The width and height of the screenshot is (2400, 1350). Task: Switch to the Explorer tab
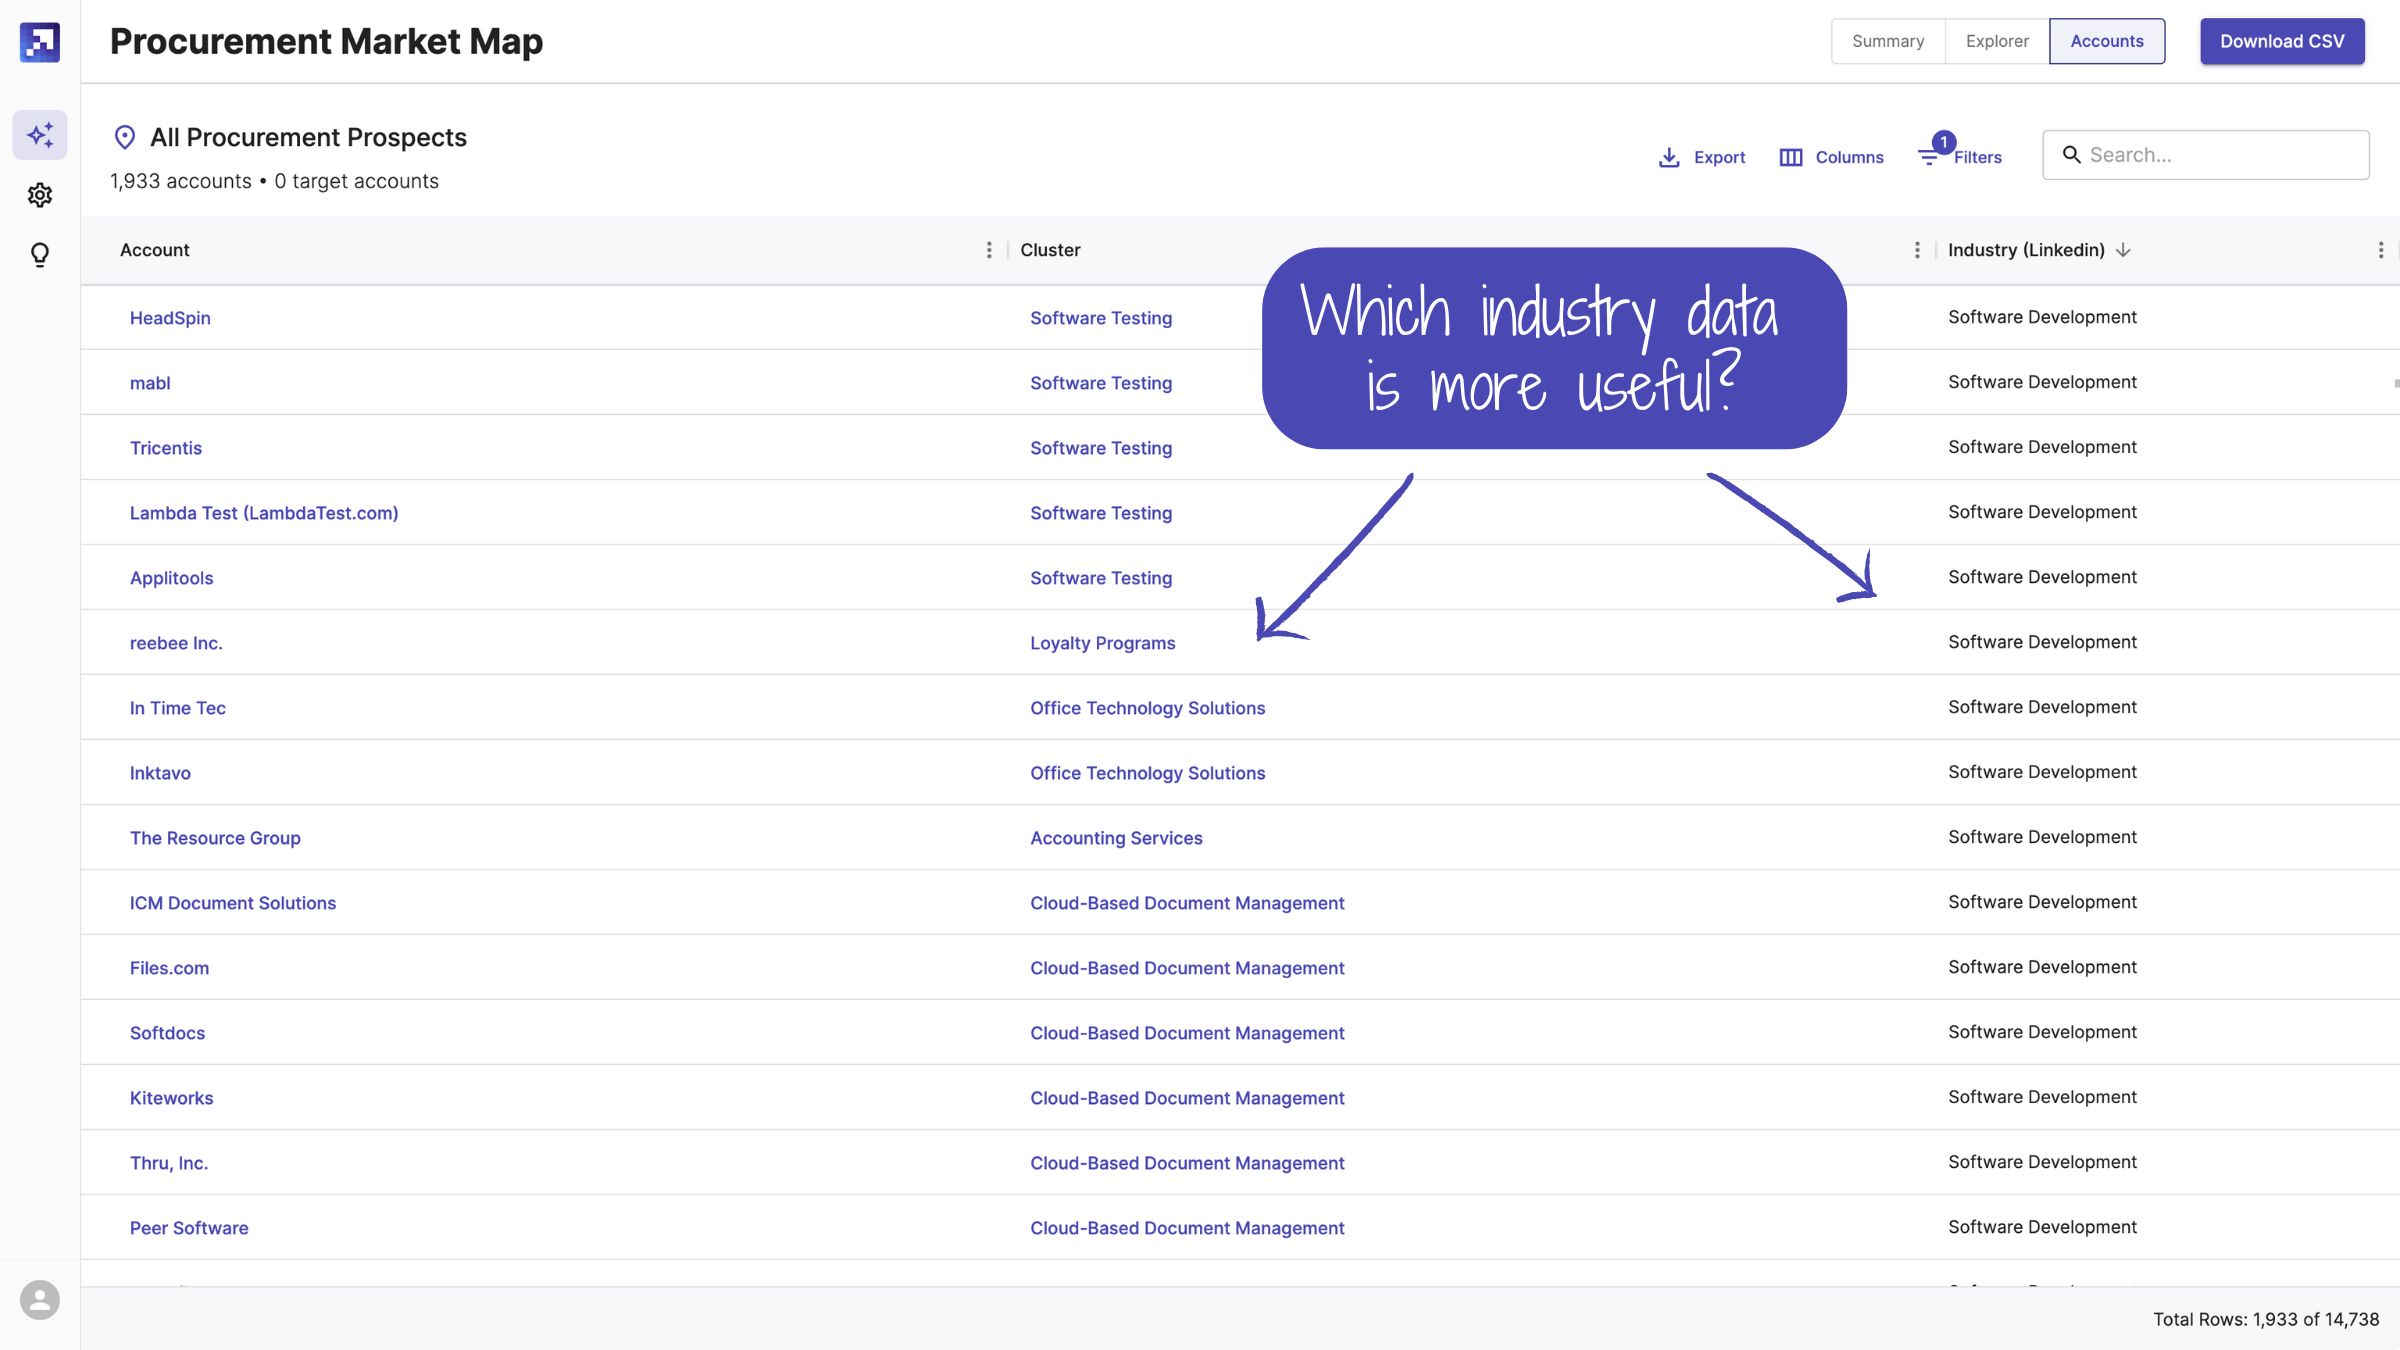pyautogui.click(x=1996, y=41)
